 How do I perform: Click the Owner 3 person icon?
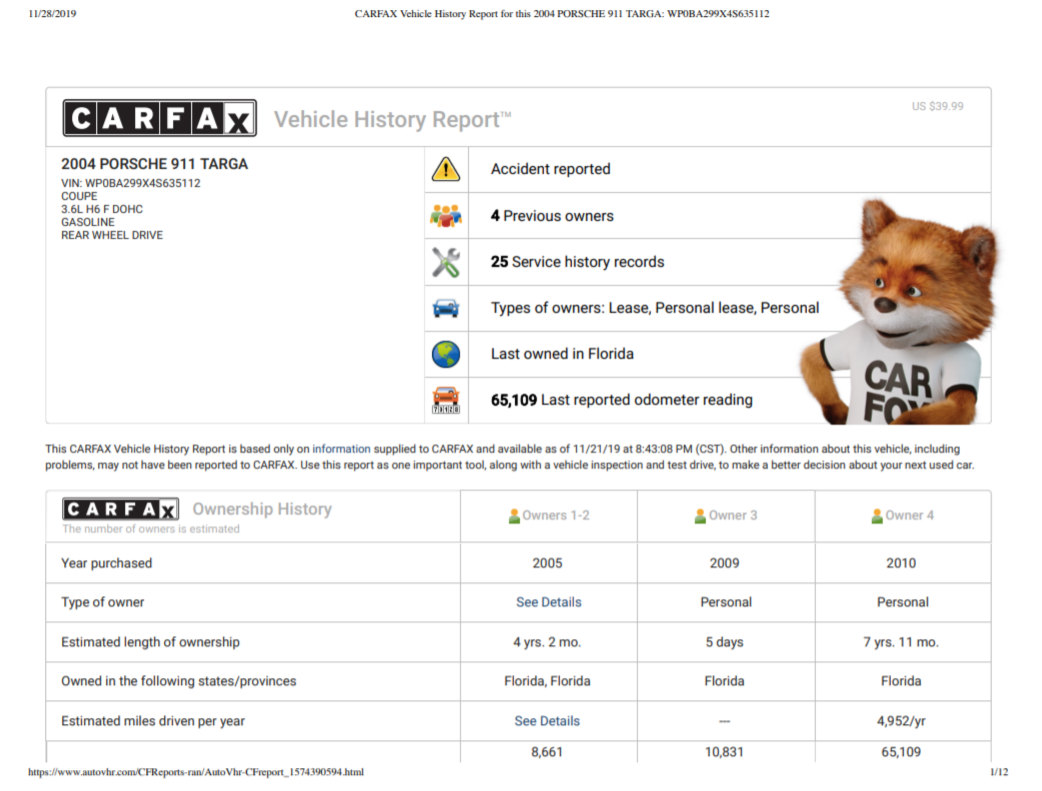[x=700, y=516]
